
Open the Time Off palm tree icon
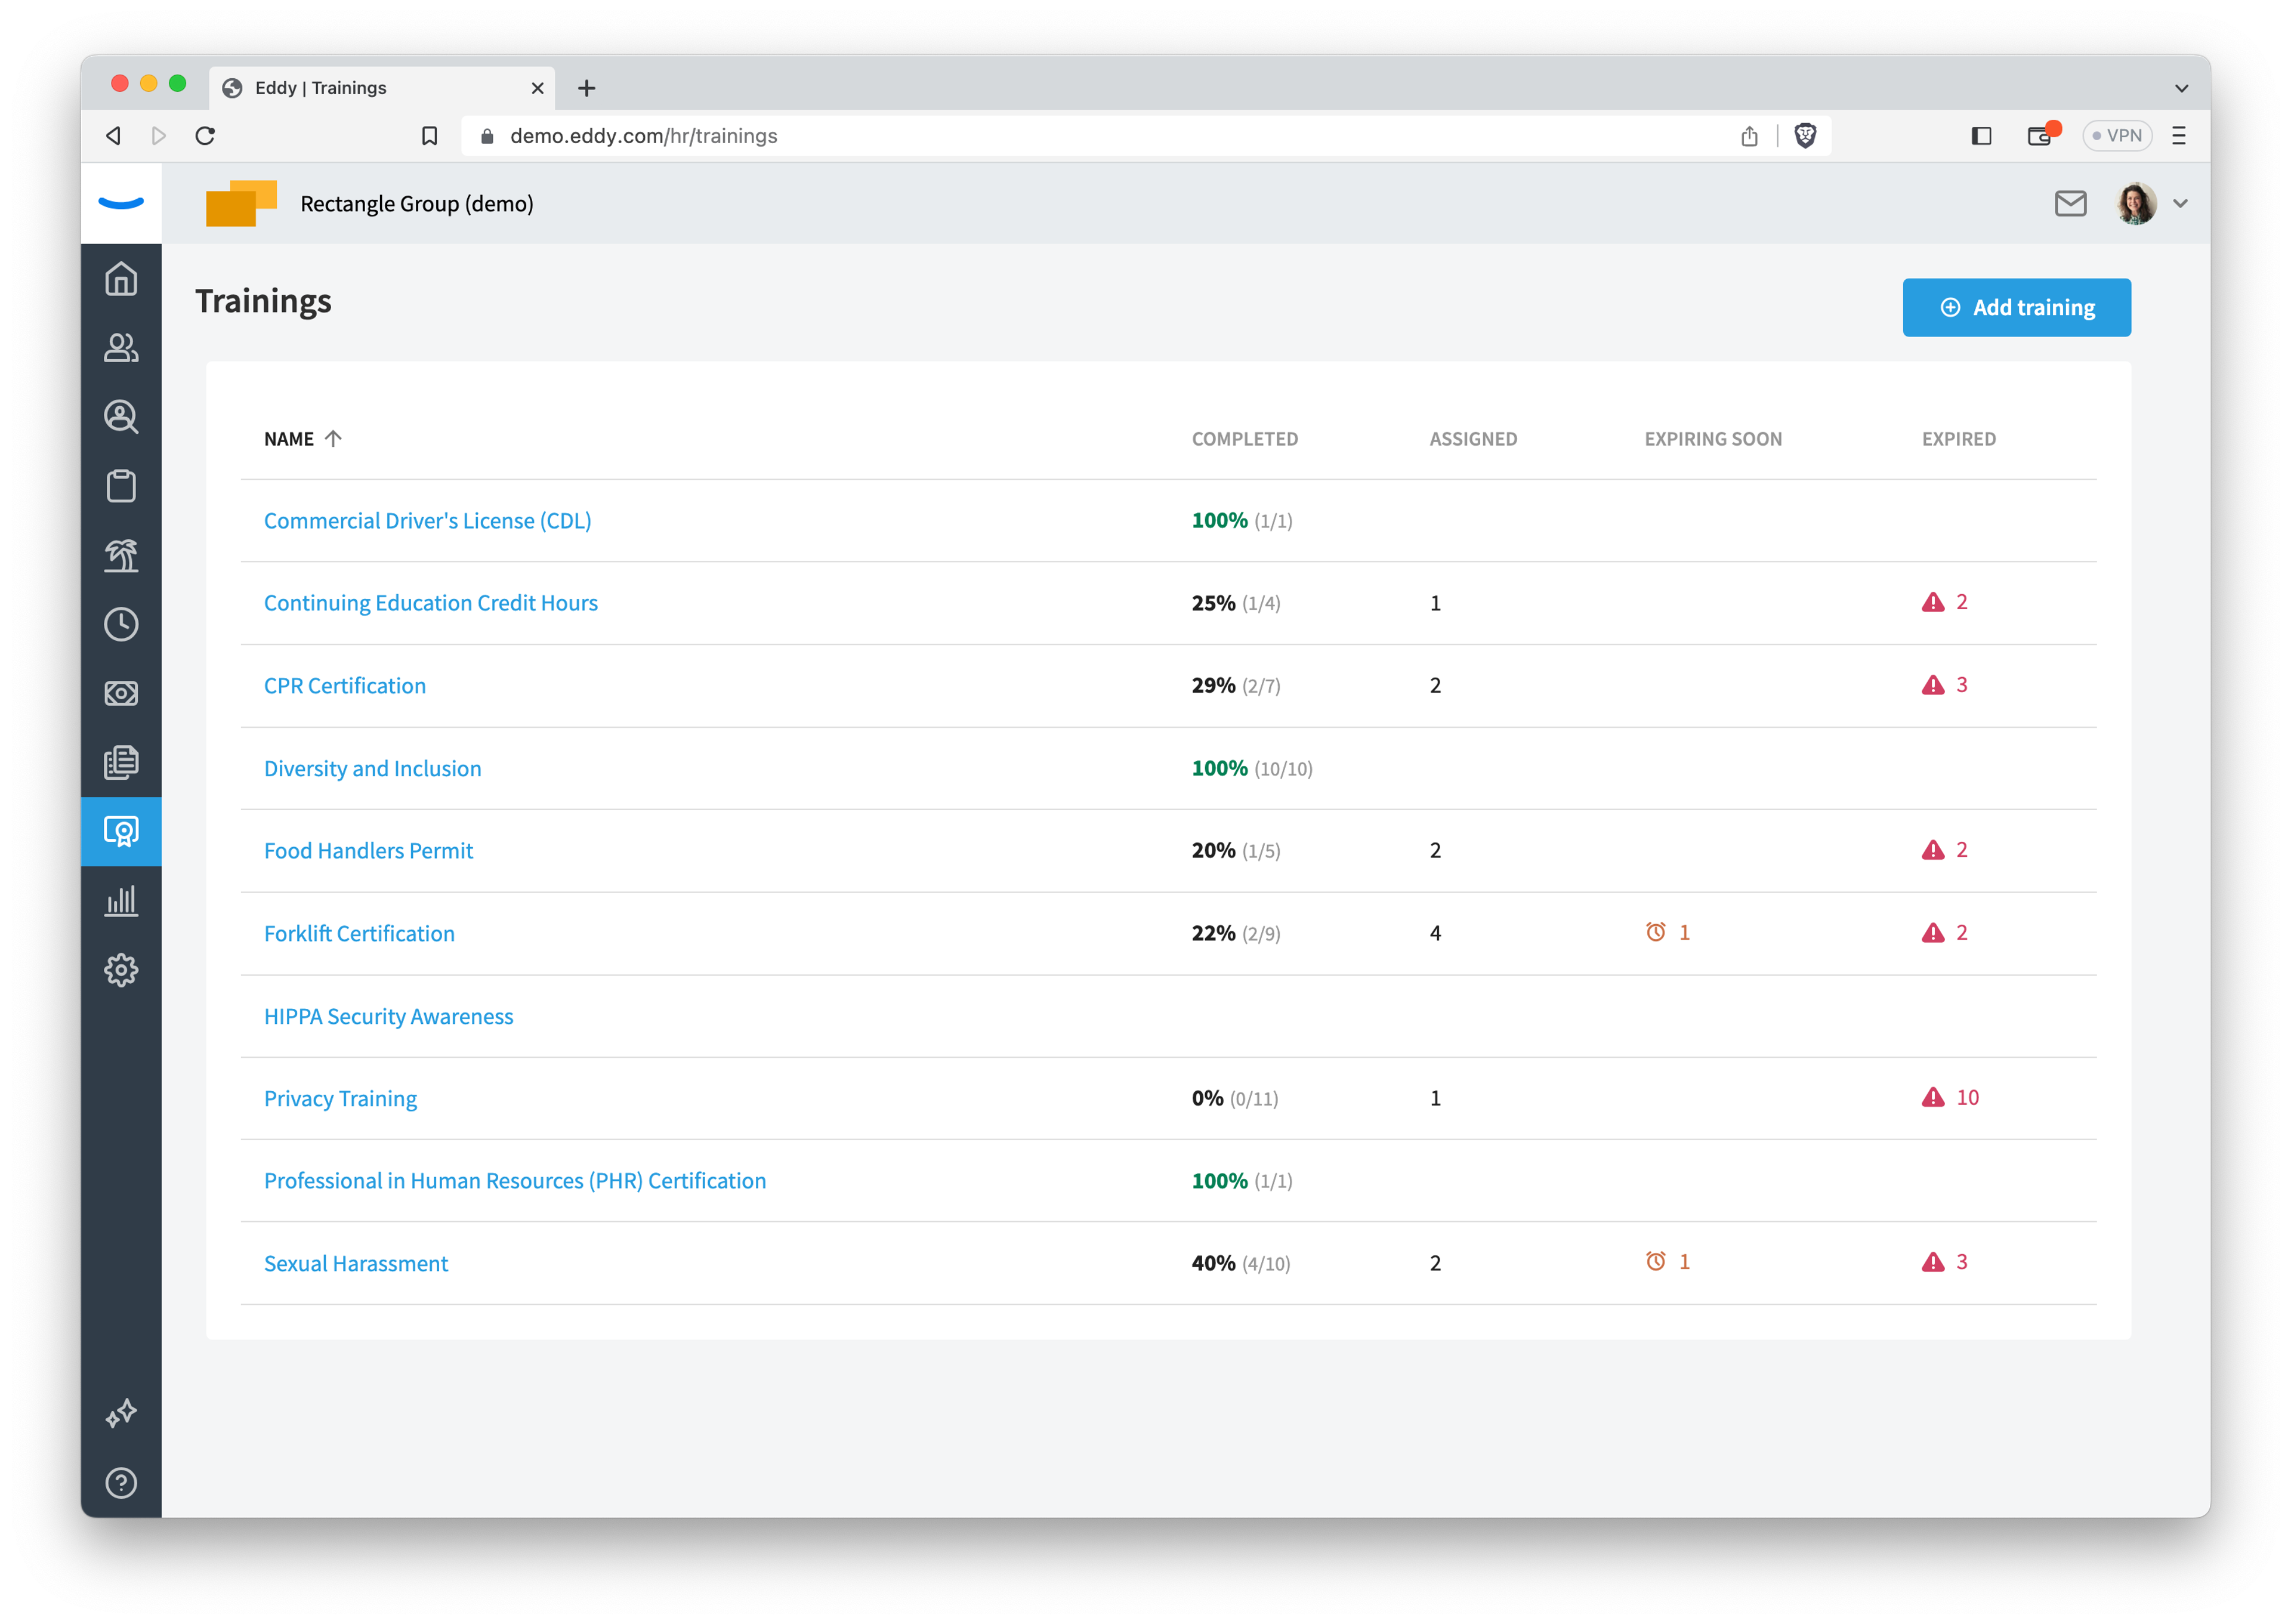tap(121, 555)
